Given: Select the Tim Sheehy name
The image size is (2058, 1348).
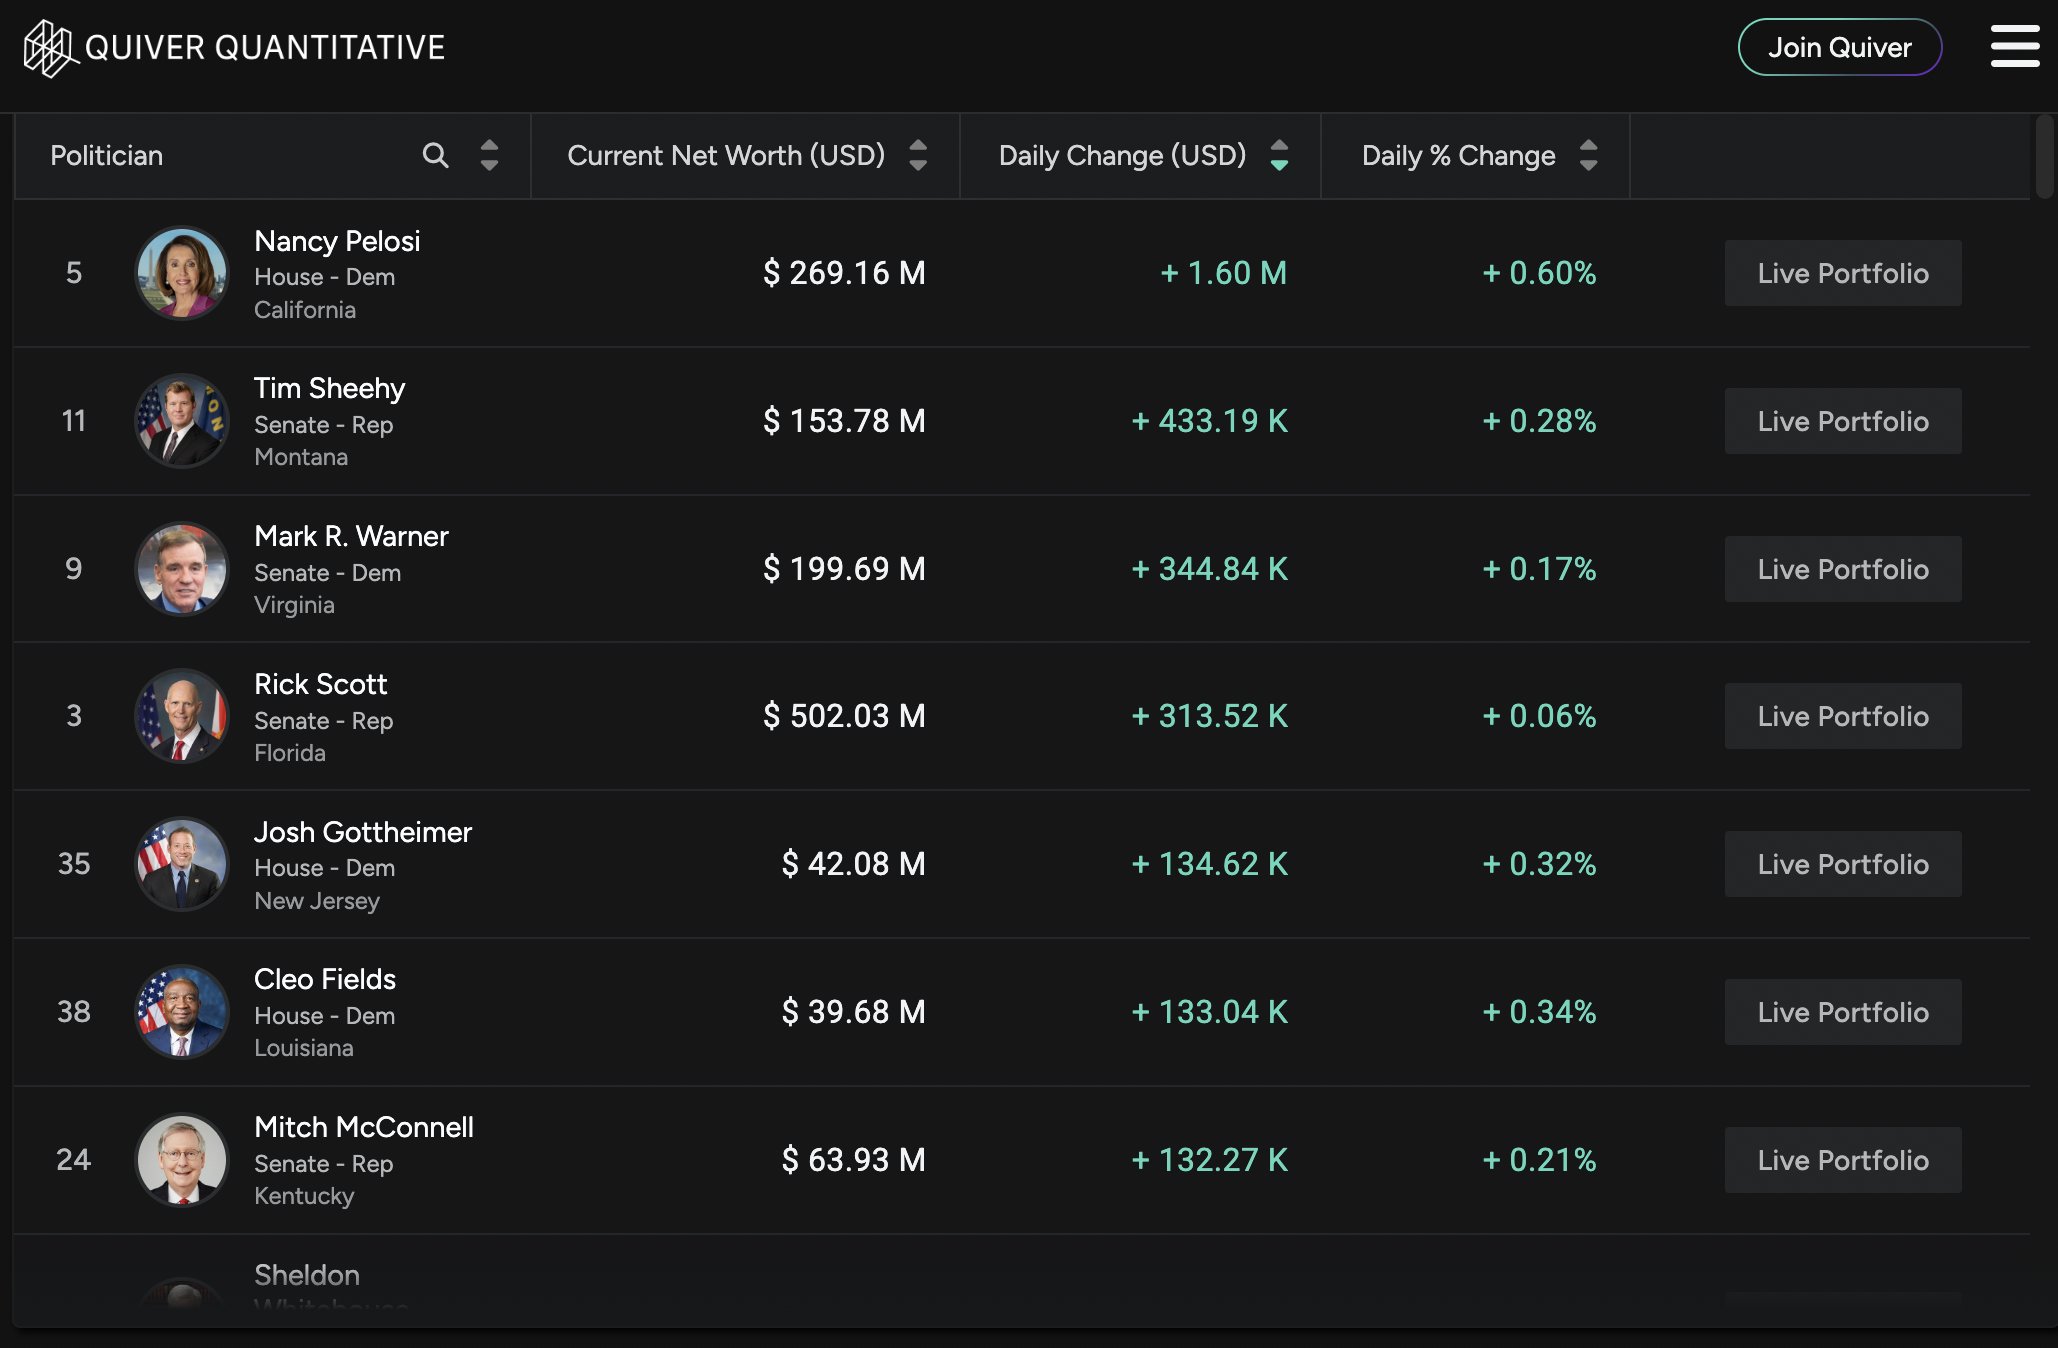Looking at the screenshot, I should (329, 388).
